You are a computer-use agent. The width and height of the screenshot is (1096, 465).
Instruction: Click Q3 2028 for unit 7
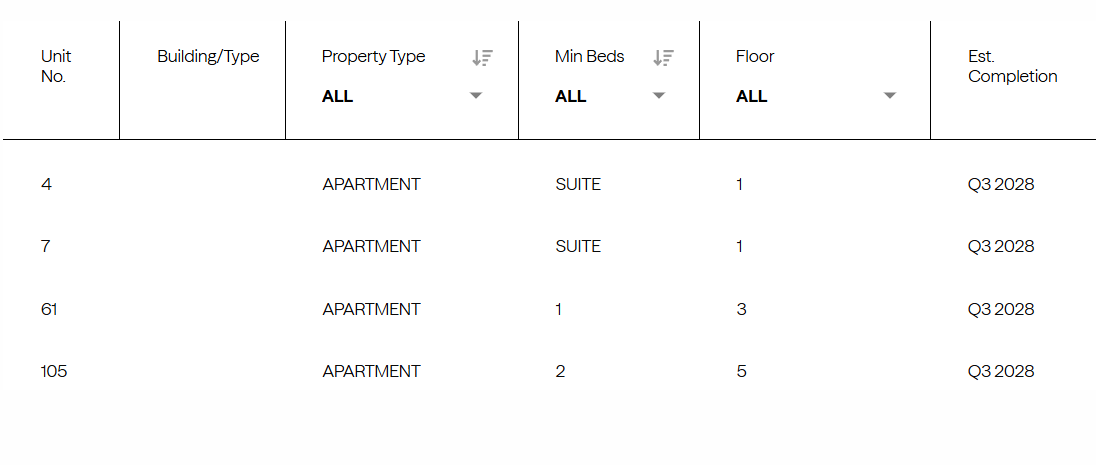(x=1000, y=246)
